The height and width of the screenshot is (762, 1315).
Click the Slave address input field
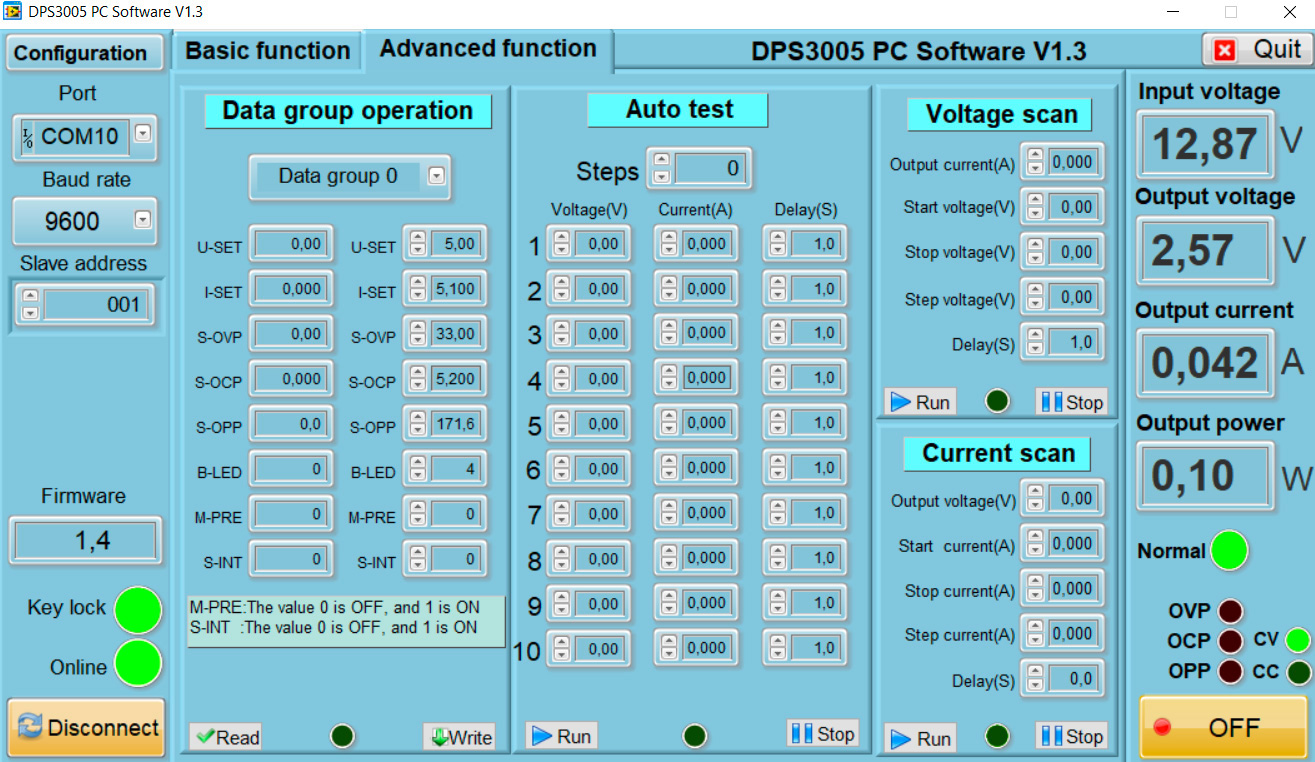[x=96, y=304]
